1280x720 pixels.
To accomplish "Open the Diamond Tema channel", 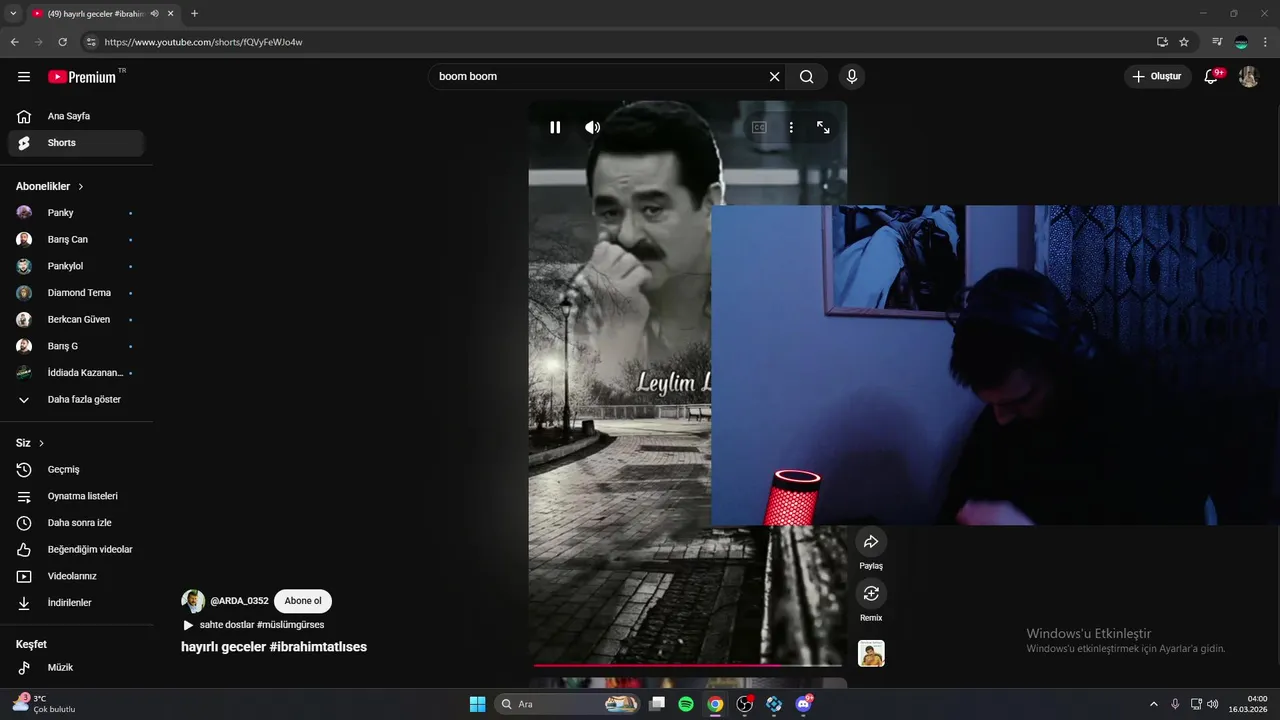I will point(76,293).
